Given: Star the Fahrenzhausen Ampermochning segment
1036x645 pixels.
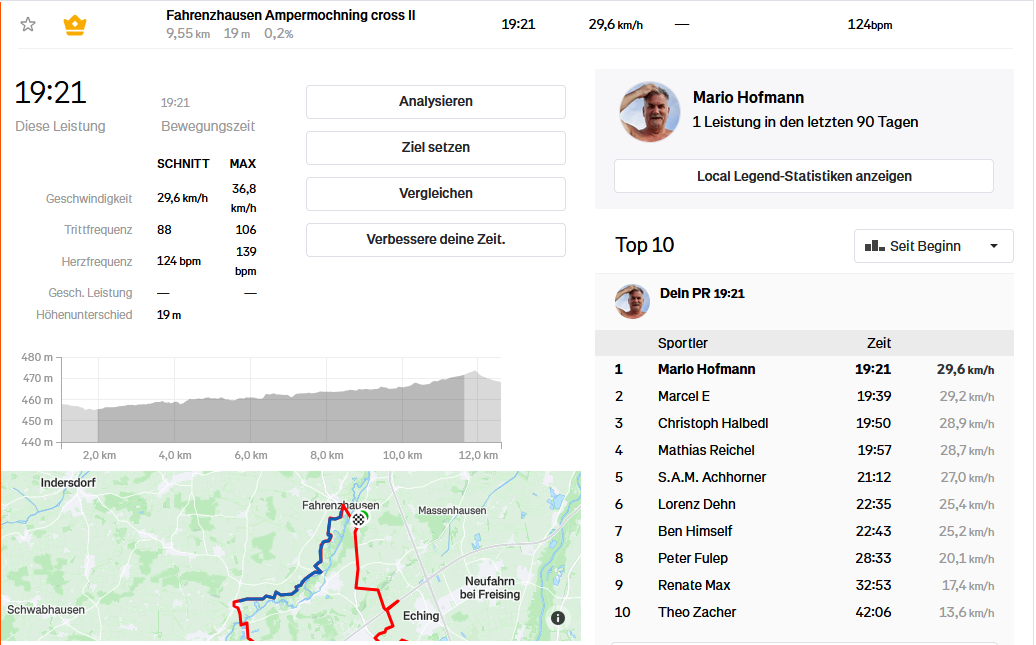Looking at the screenshot, I should [28, 25].
